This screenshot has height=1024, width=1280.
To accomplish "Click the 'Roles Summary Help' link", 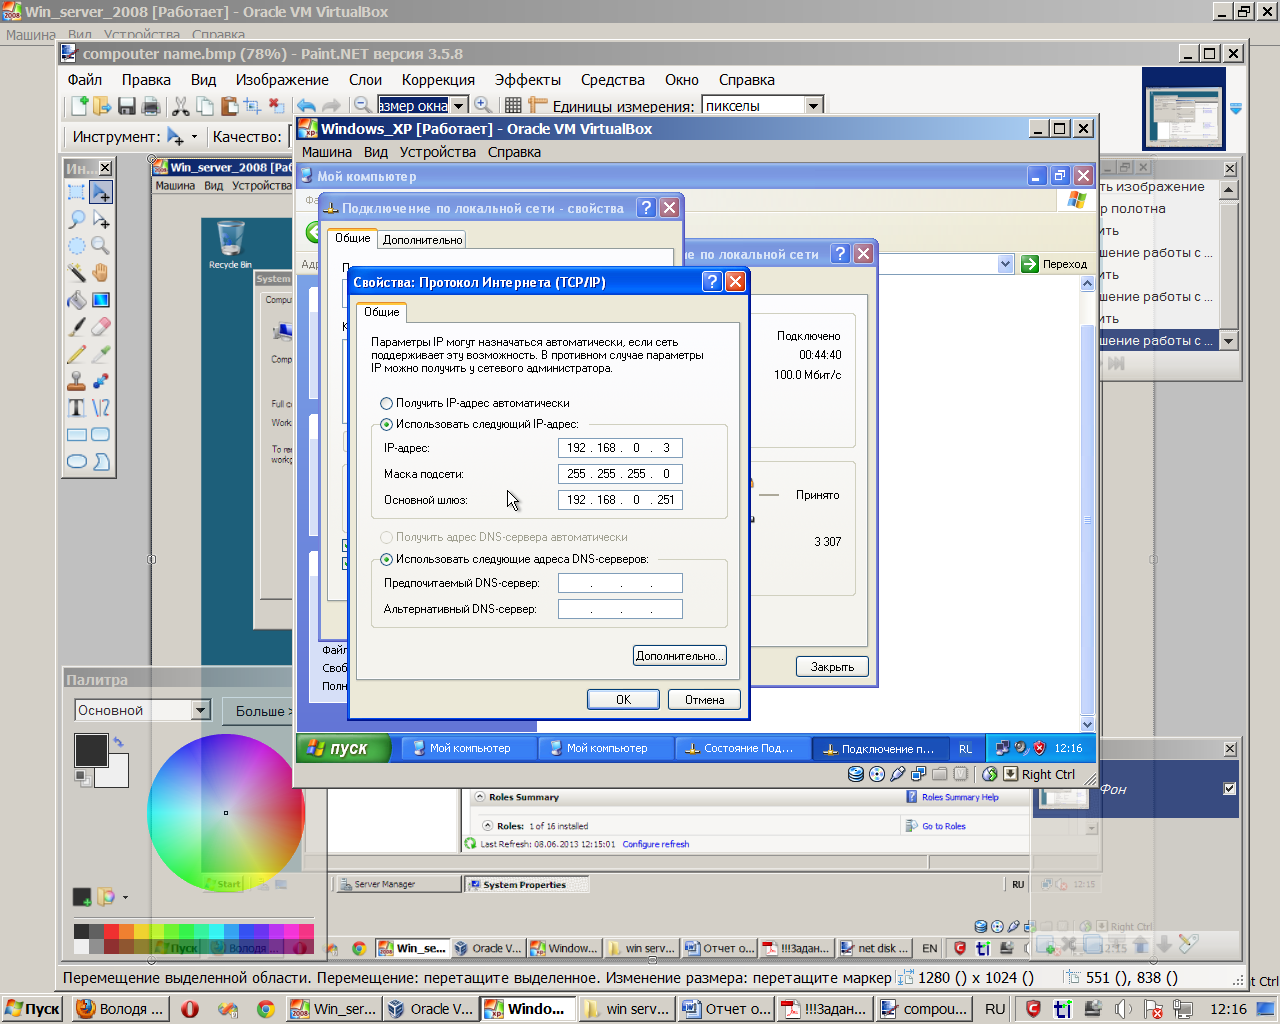I will [960, 797].
